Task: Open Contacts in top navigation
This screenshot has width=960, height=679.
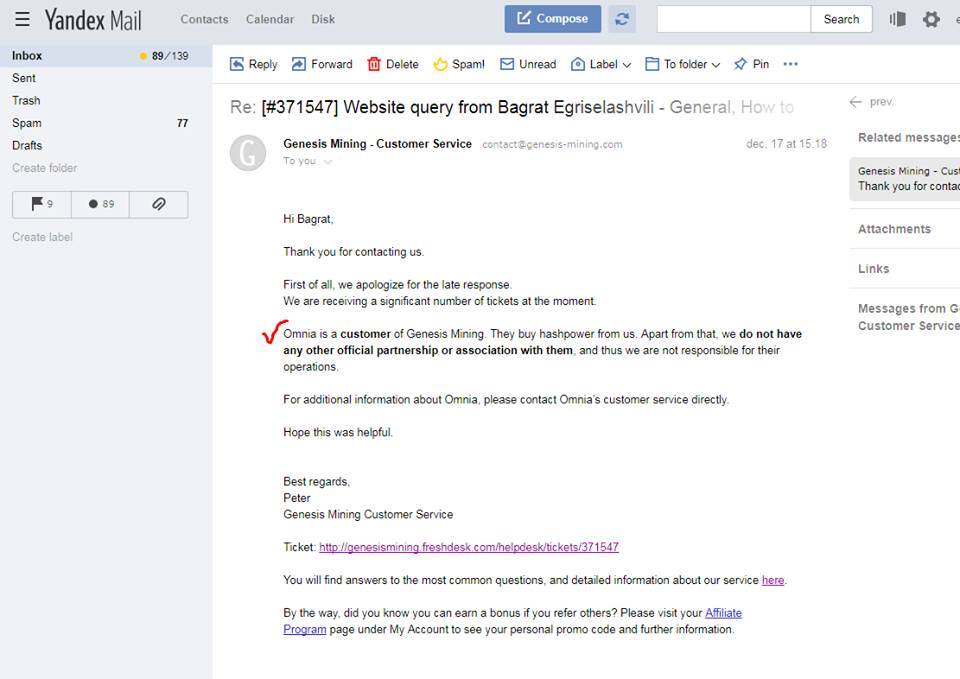Action: [x=204, y=20]
